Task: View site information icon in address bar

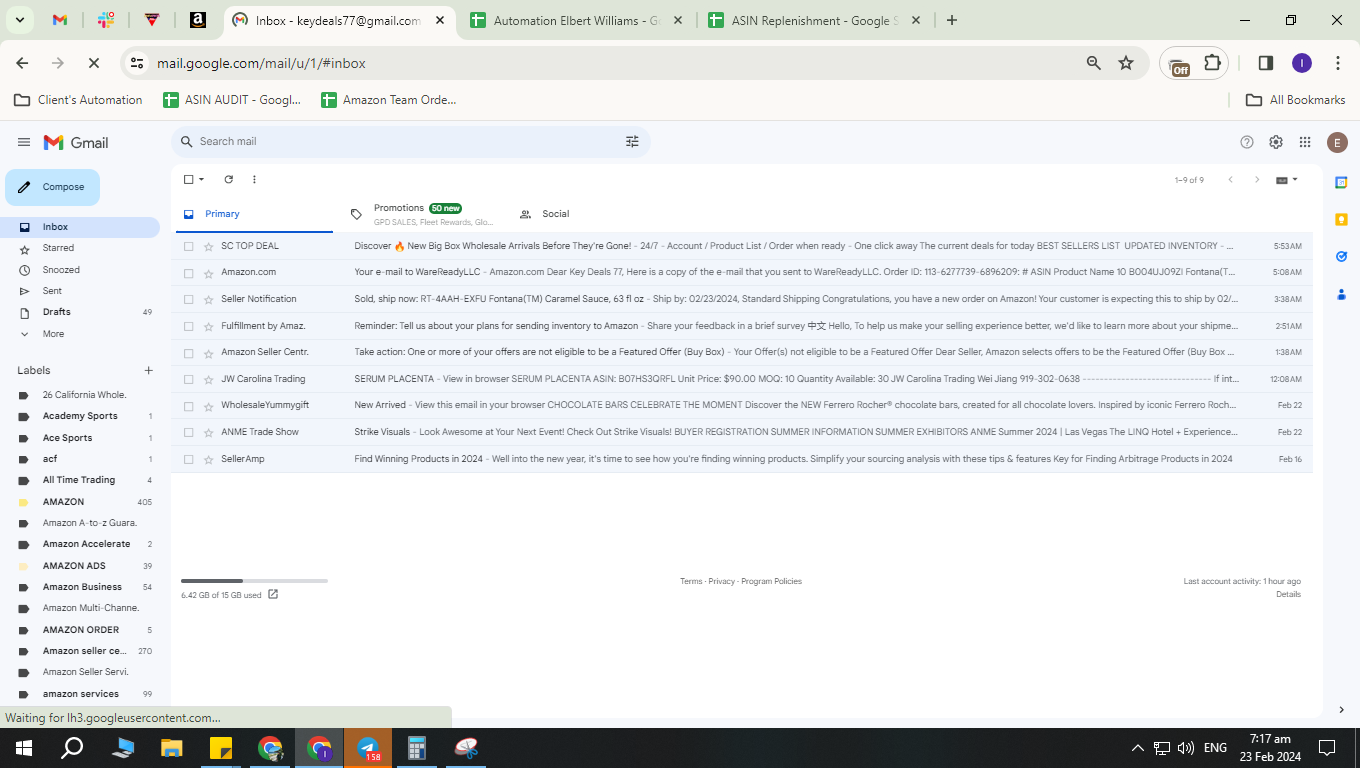Action: 137,63
